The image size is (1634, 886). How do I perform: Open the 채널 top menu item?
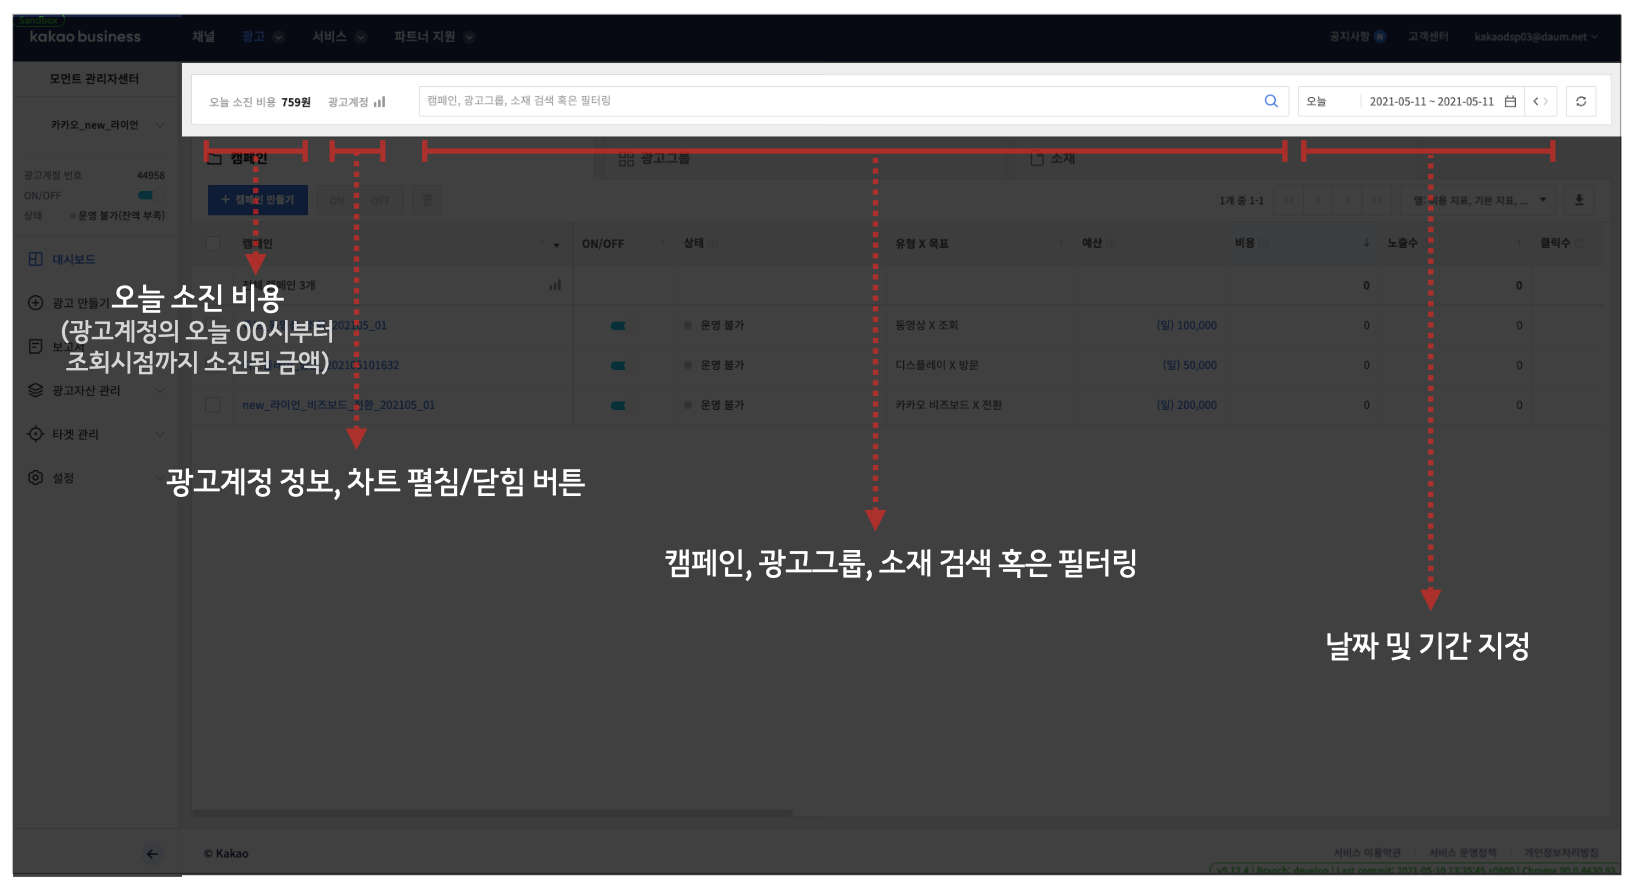point(203,37)
